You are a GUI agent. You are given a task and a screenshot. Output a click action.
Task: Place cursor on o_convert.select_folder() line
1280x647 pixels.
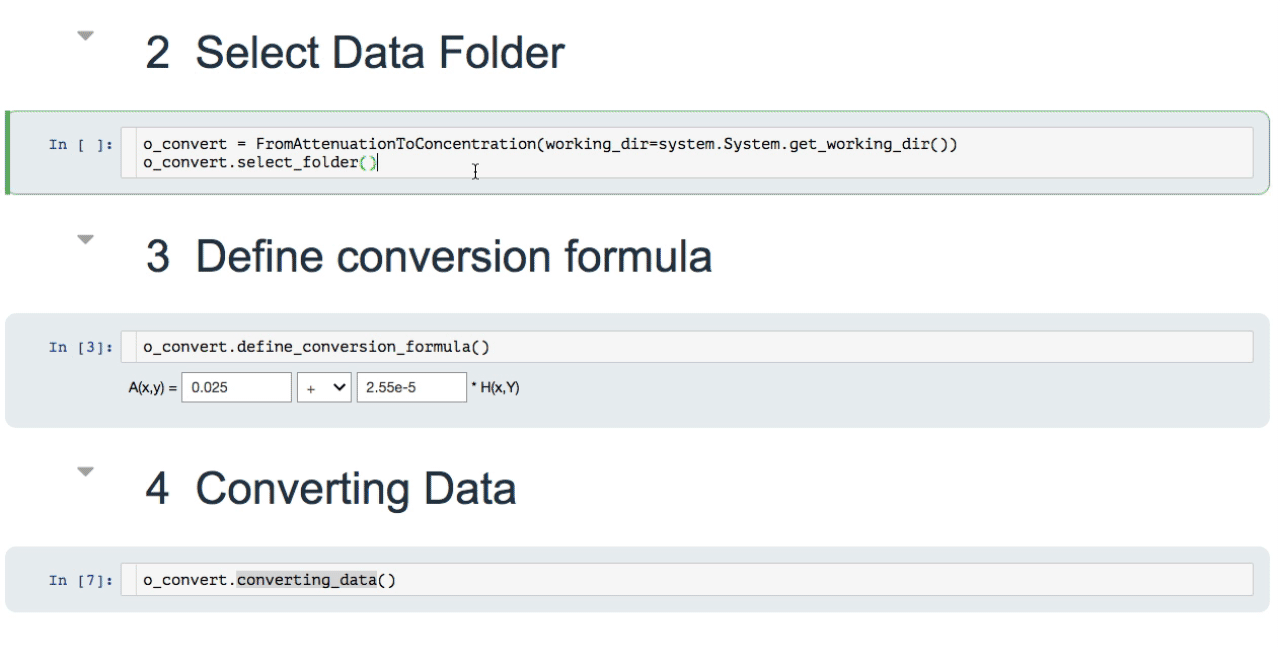(260, 162)
